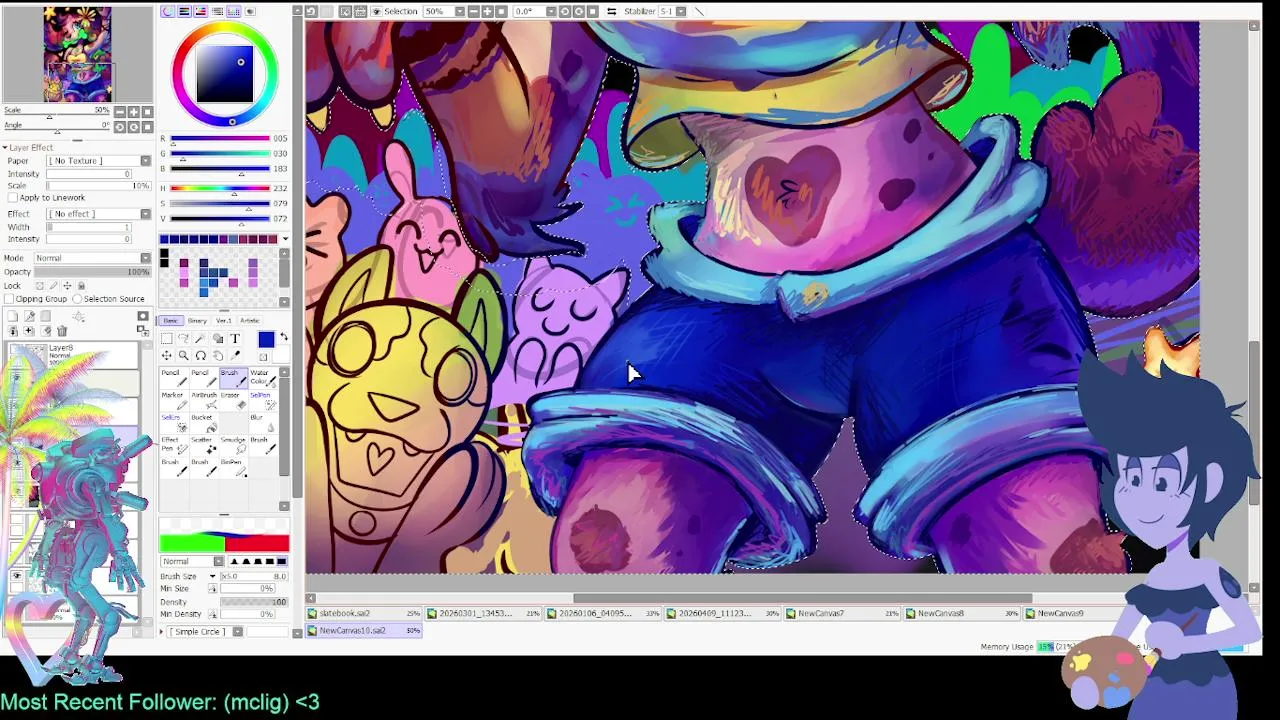Click zoom in plus button under navigator
1280x720 pixels.
click(134, 112)
